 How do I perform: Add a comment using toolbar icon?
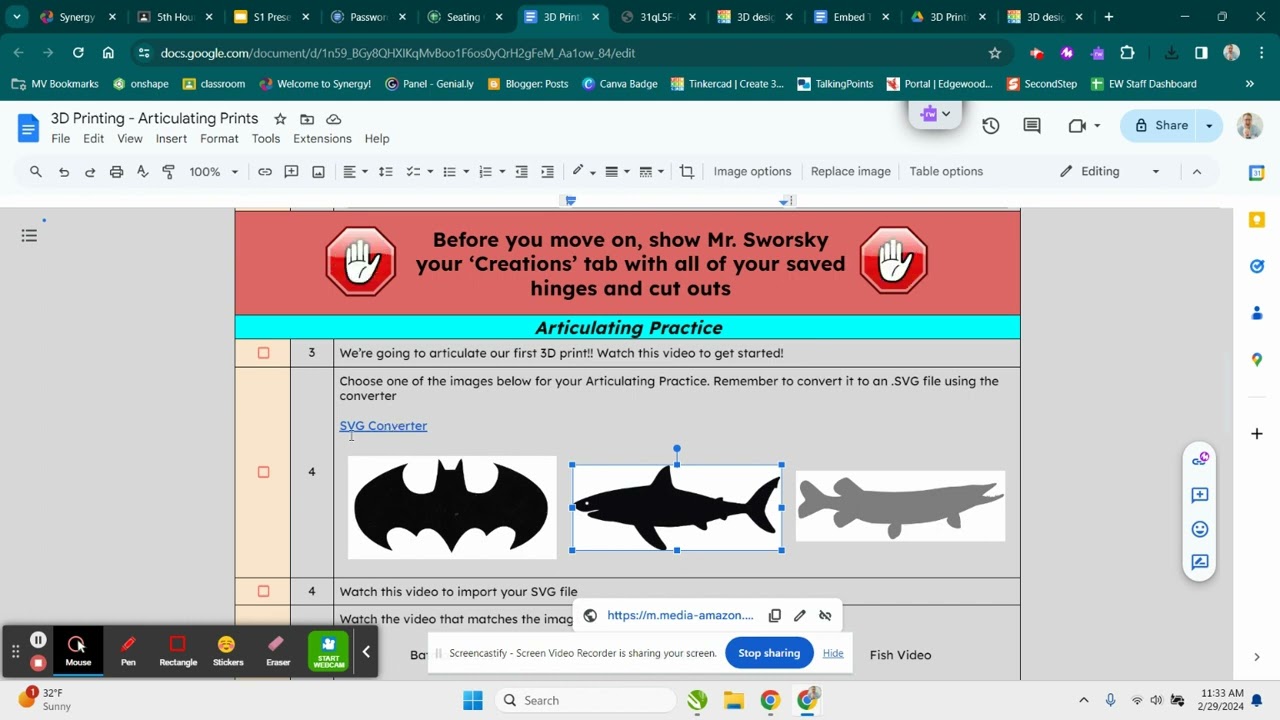click(292, 172)
